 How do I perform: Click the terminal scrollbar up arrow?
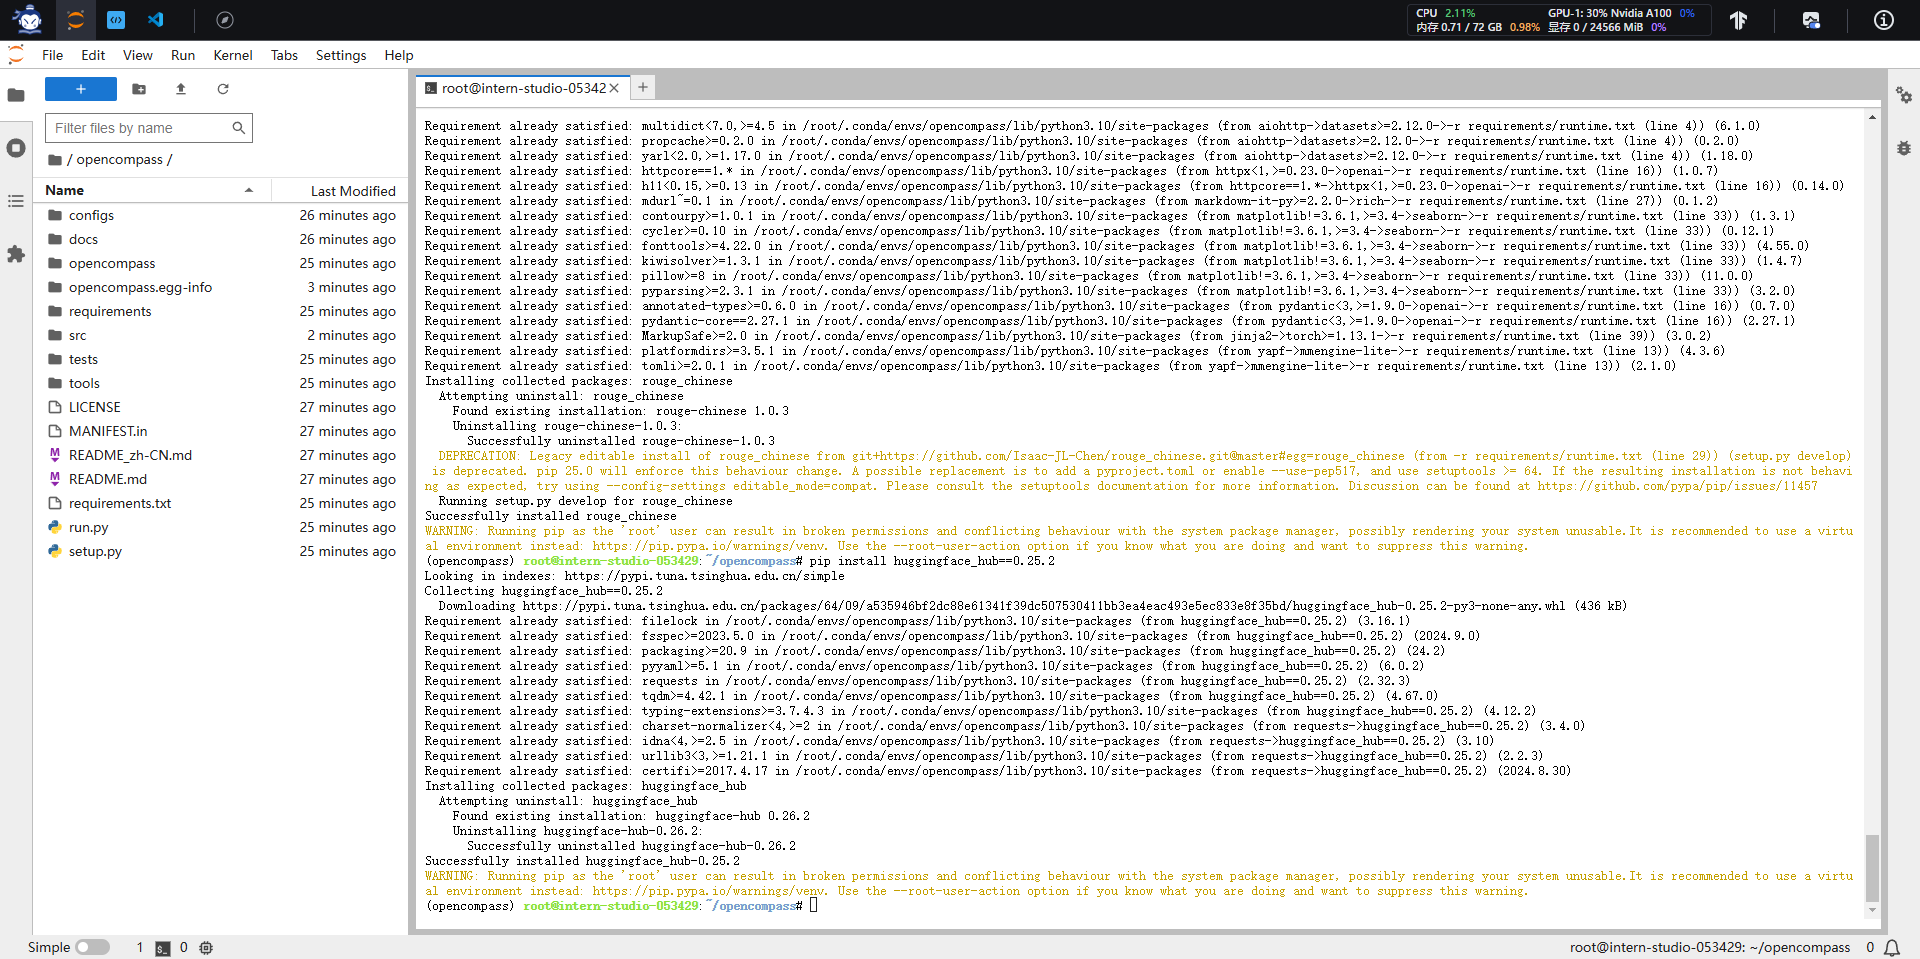[1872, 117]
